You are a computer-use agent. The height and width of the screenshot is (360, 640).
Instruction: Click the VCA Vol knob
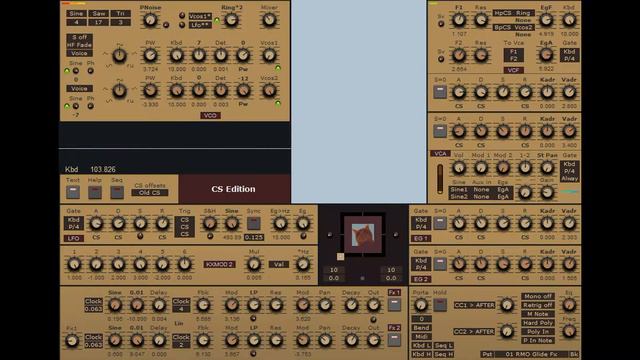459,167
